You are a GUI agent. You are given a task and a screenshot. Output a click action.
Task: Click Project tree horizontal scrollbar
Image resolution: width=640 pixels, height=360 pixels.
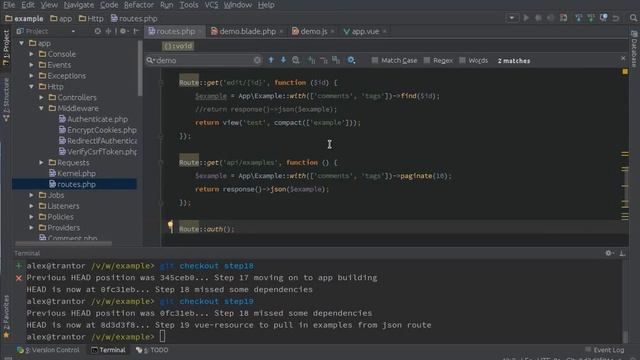[63, 243]
